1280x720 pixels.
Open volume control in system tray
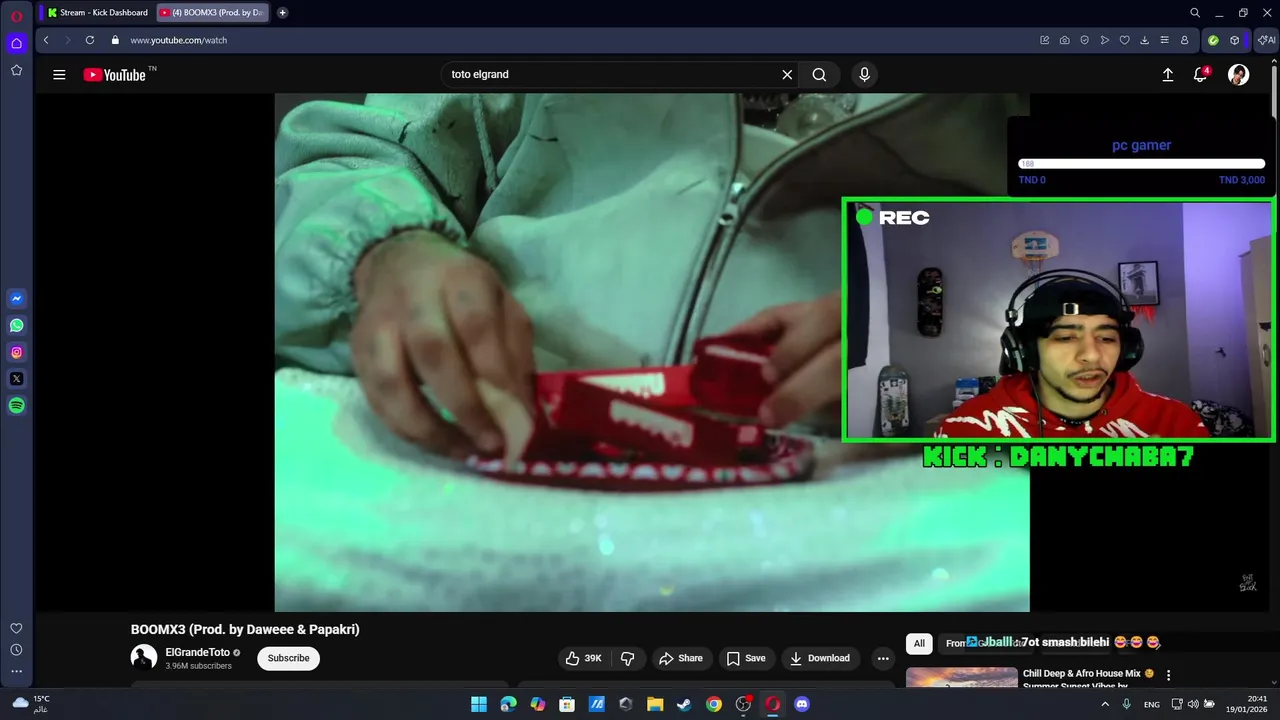1193,704
